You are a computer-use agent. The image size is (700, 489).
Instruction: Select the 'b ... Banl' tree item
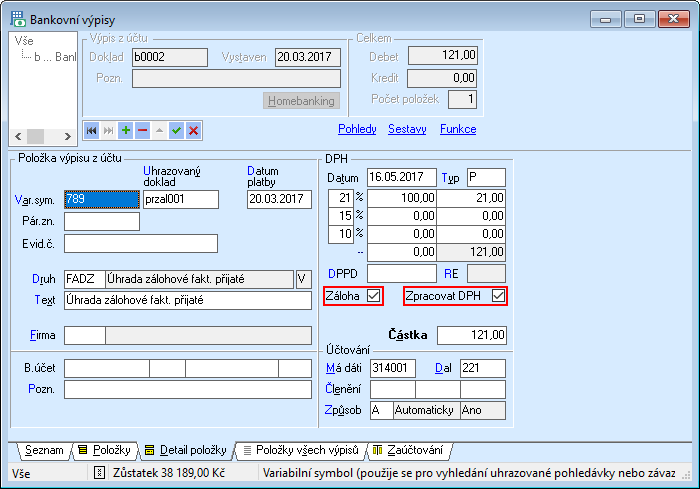tap(55, 57)
